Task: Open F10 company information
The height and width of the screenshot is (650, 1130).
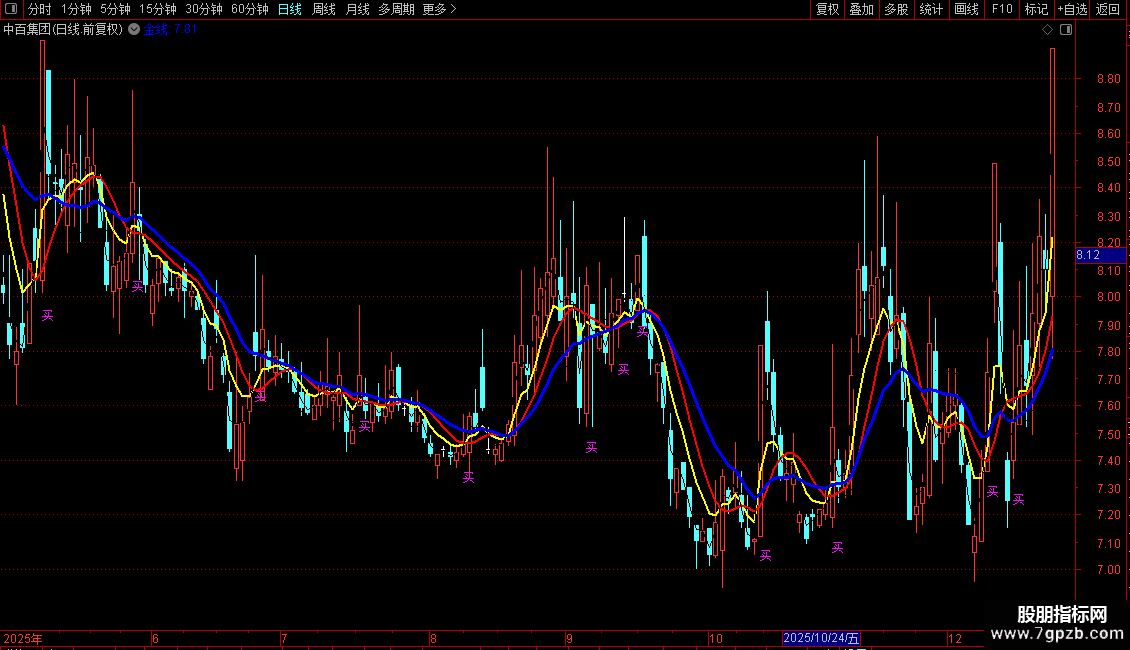Action: [1001, 9]
